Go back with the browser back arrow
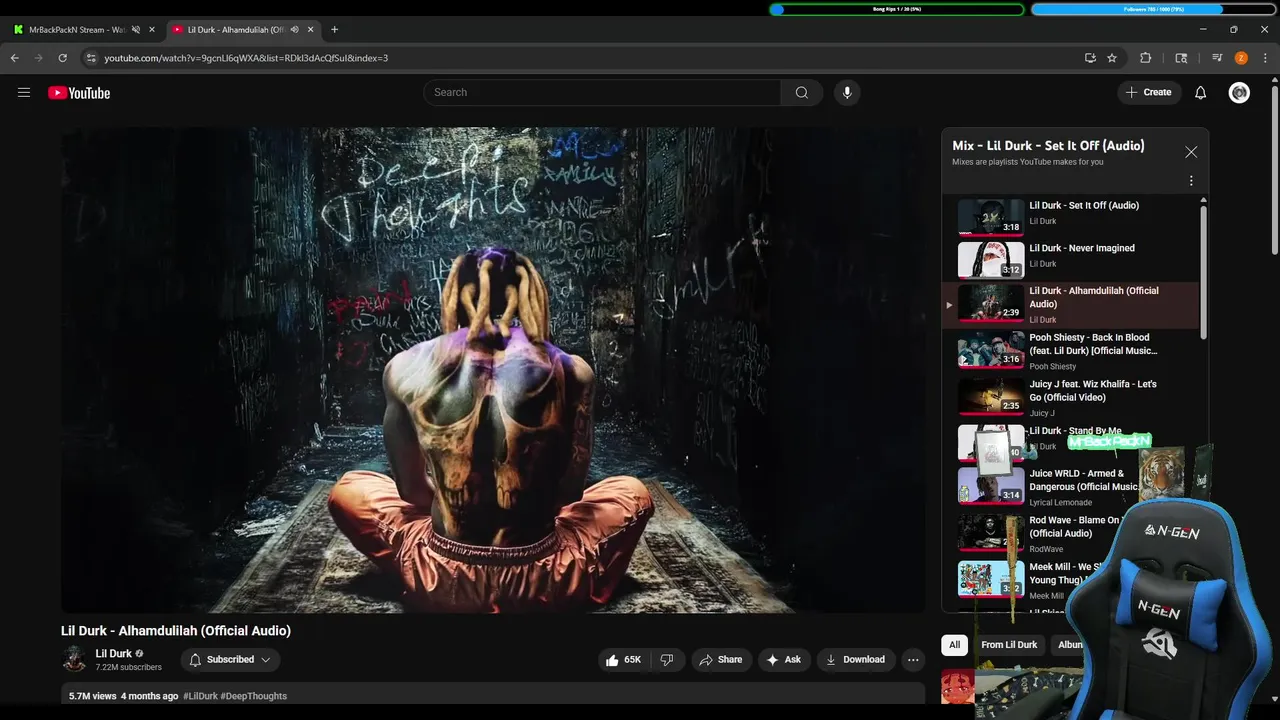The image size is (1280, 720). 14,58
